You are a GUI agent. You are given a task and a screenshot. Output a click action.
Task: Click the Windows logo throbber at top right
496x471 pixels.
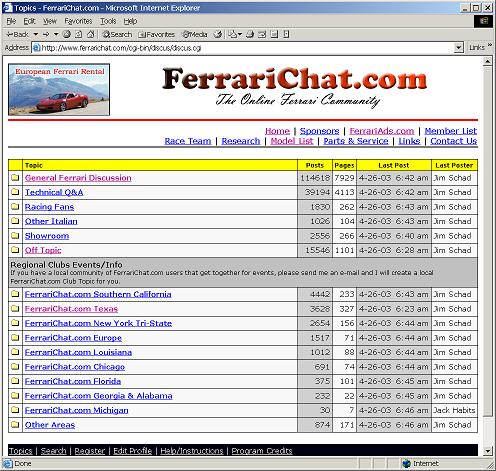(484, 21)
